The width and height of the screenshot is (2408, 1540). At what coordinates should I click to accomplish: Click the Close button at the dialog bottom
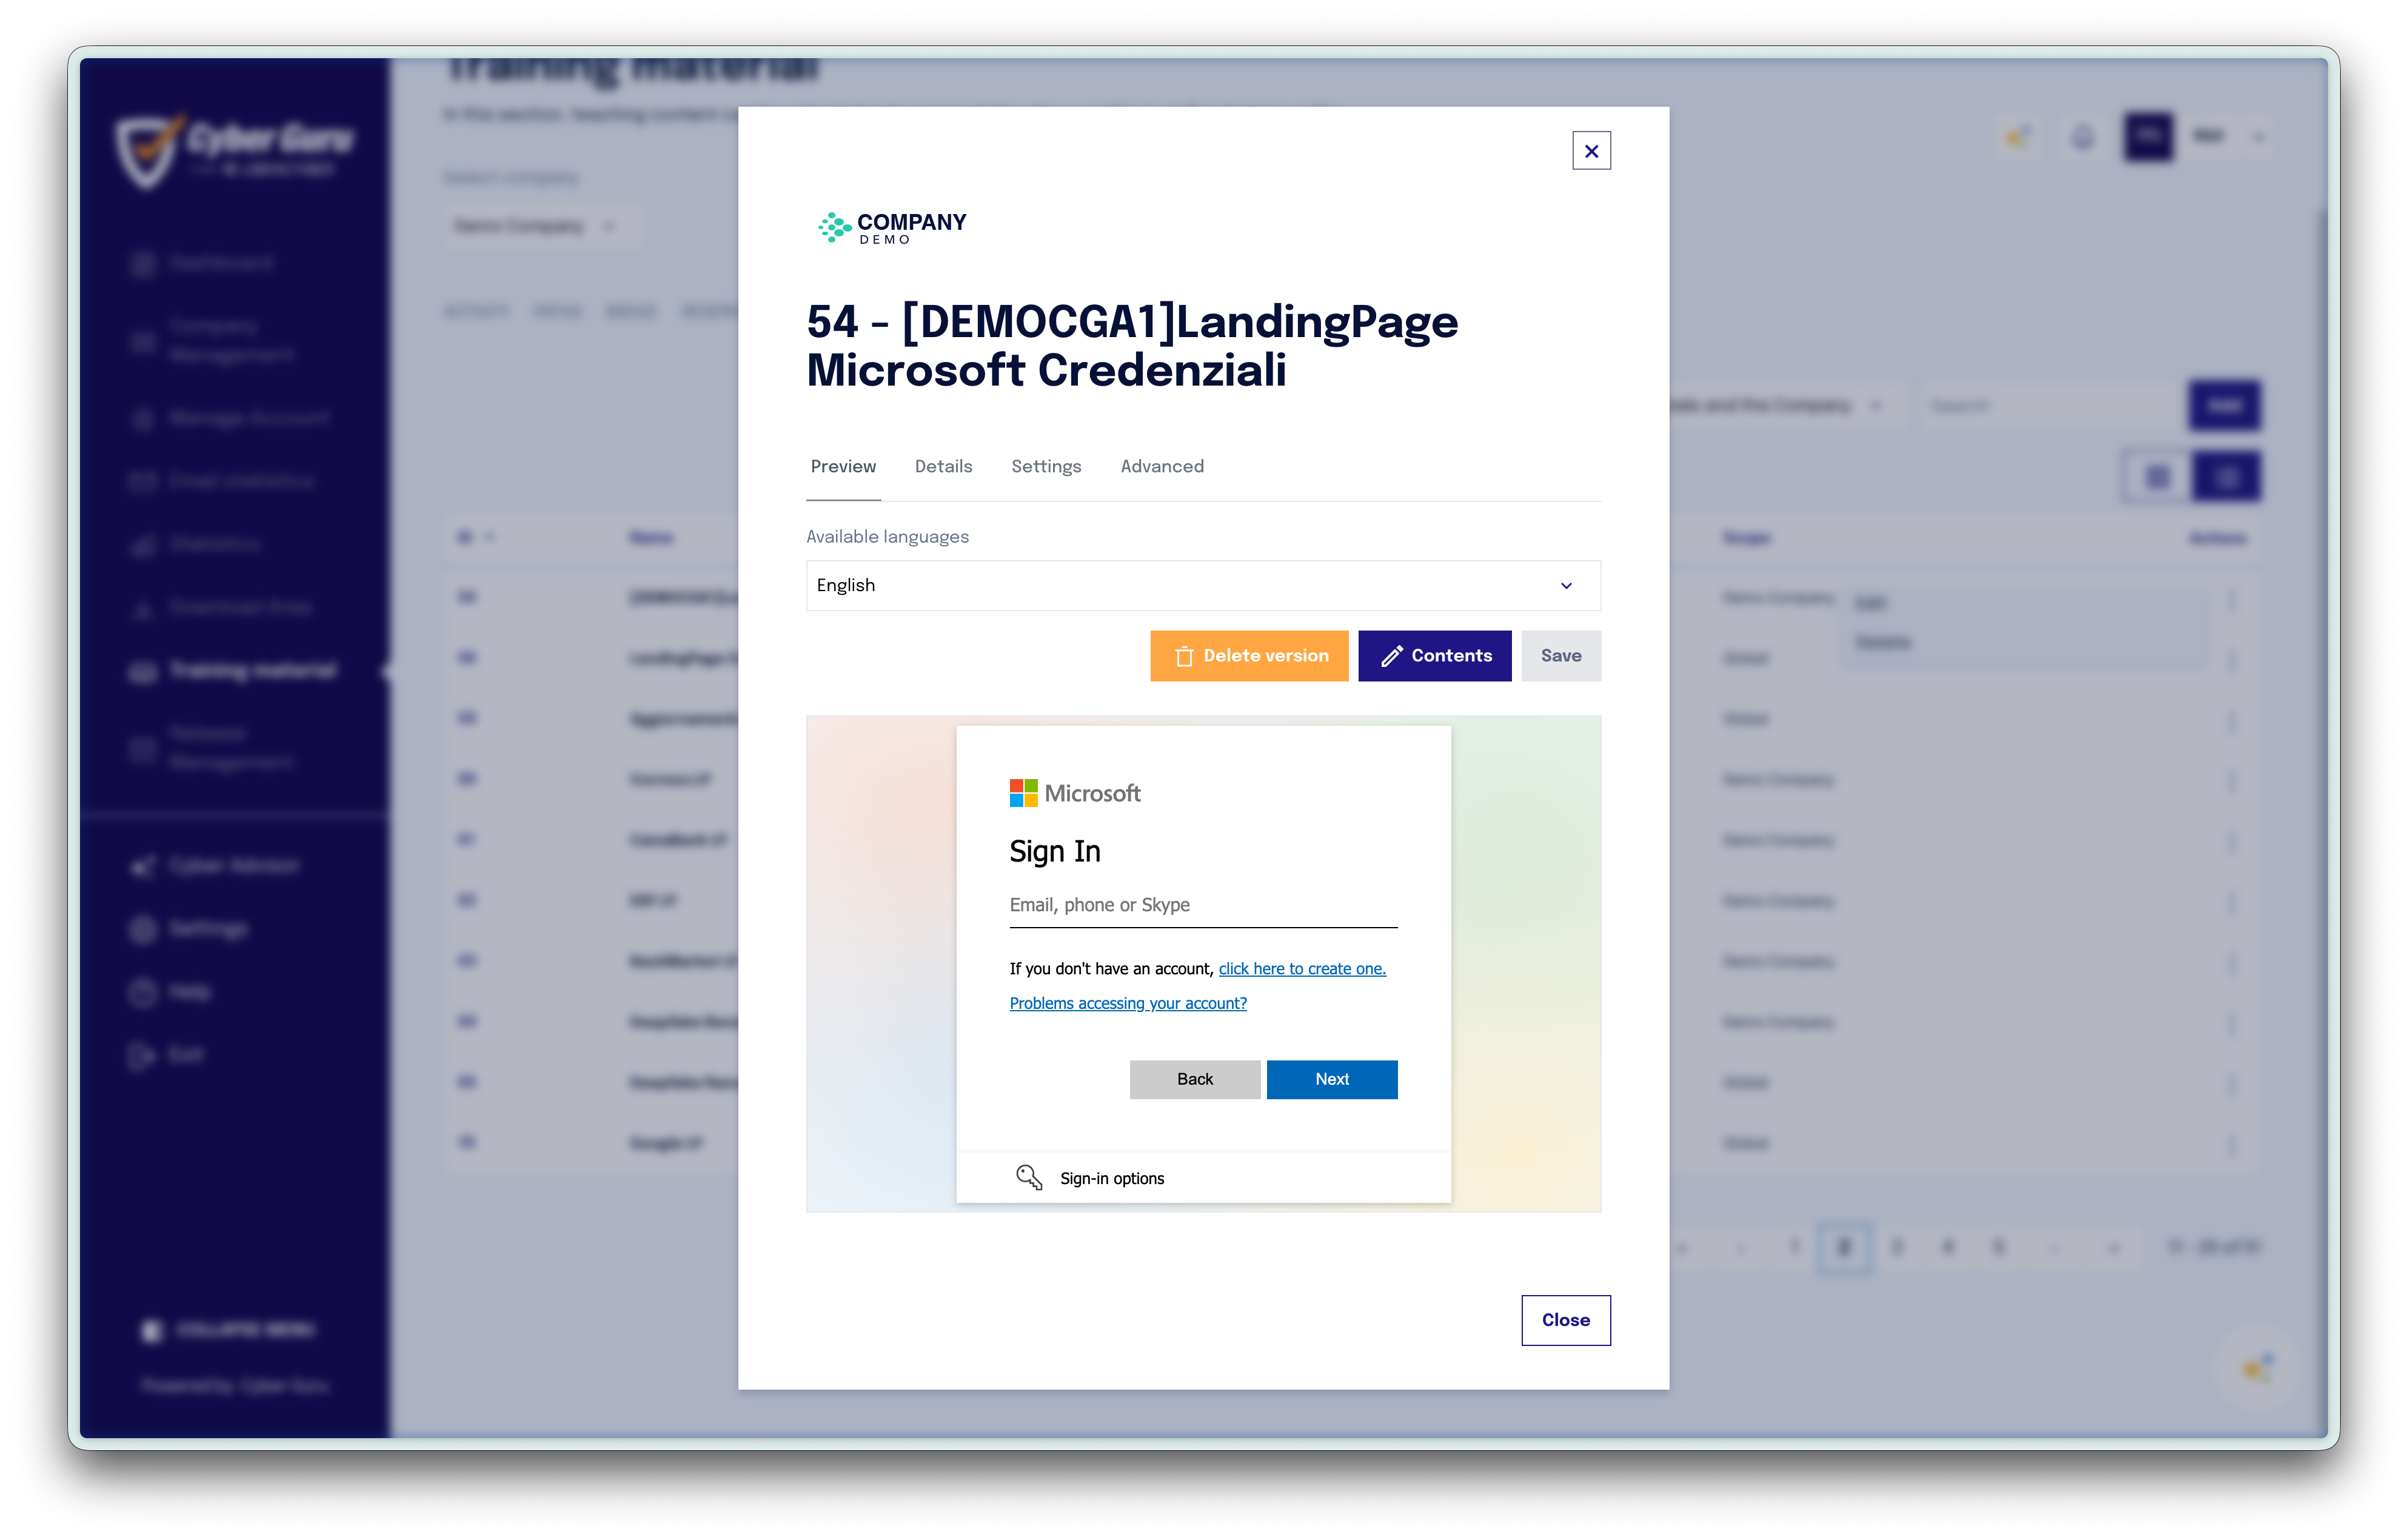pos(1565,1320)
